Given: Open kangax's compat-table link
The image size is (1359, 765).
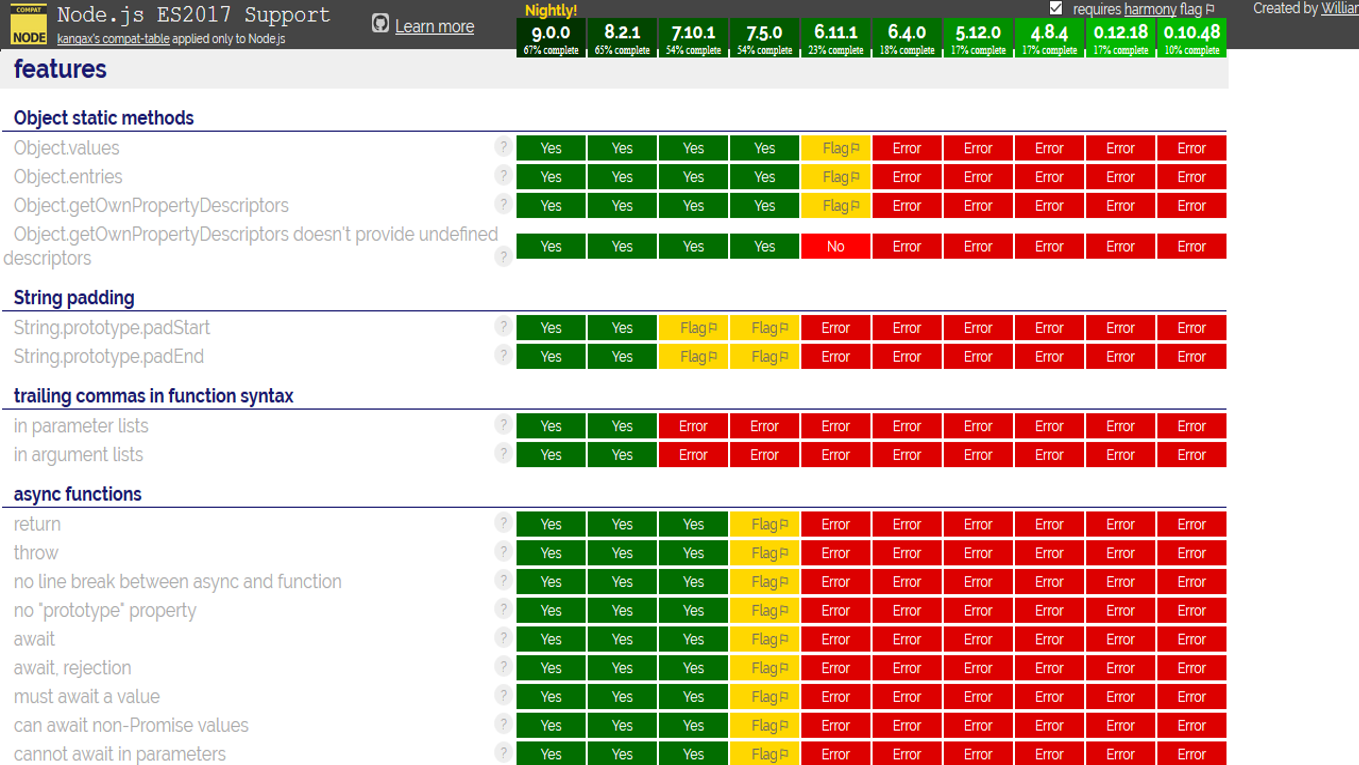Looking at the screenshot, I should (x=113, y=39).
